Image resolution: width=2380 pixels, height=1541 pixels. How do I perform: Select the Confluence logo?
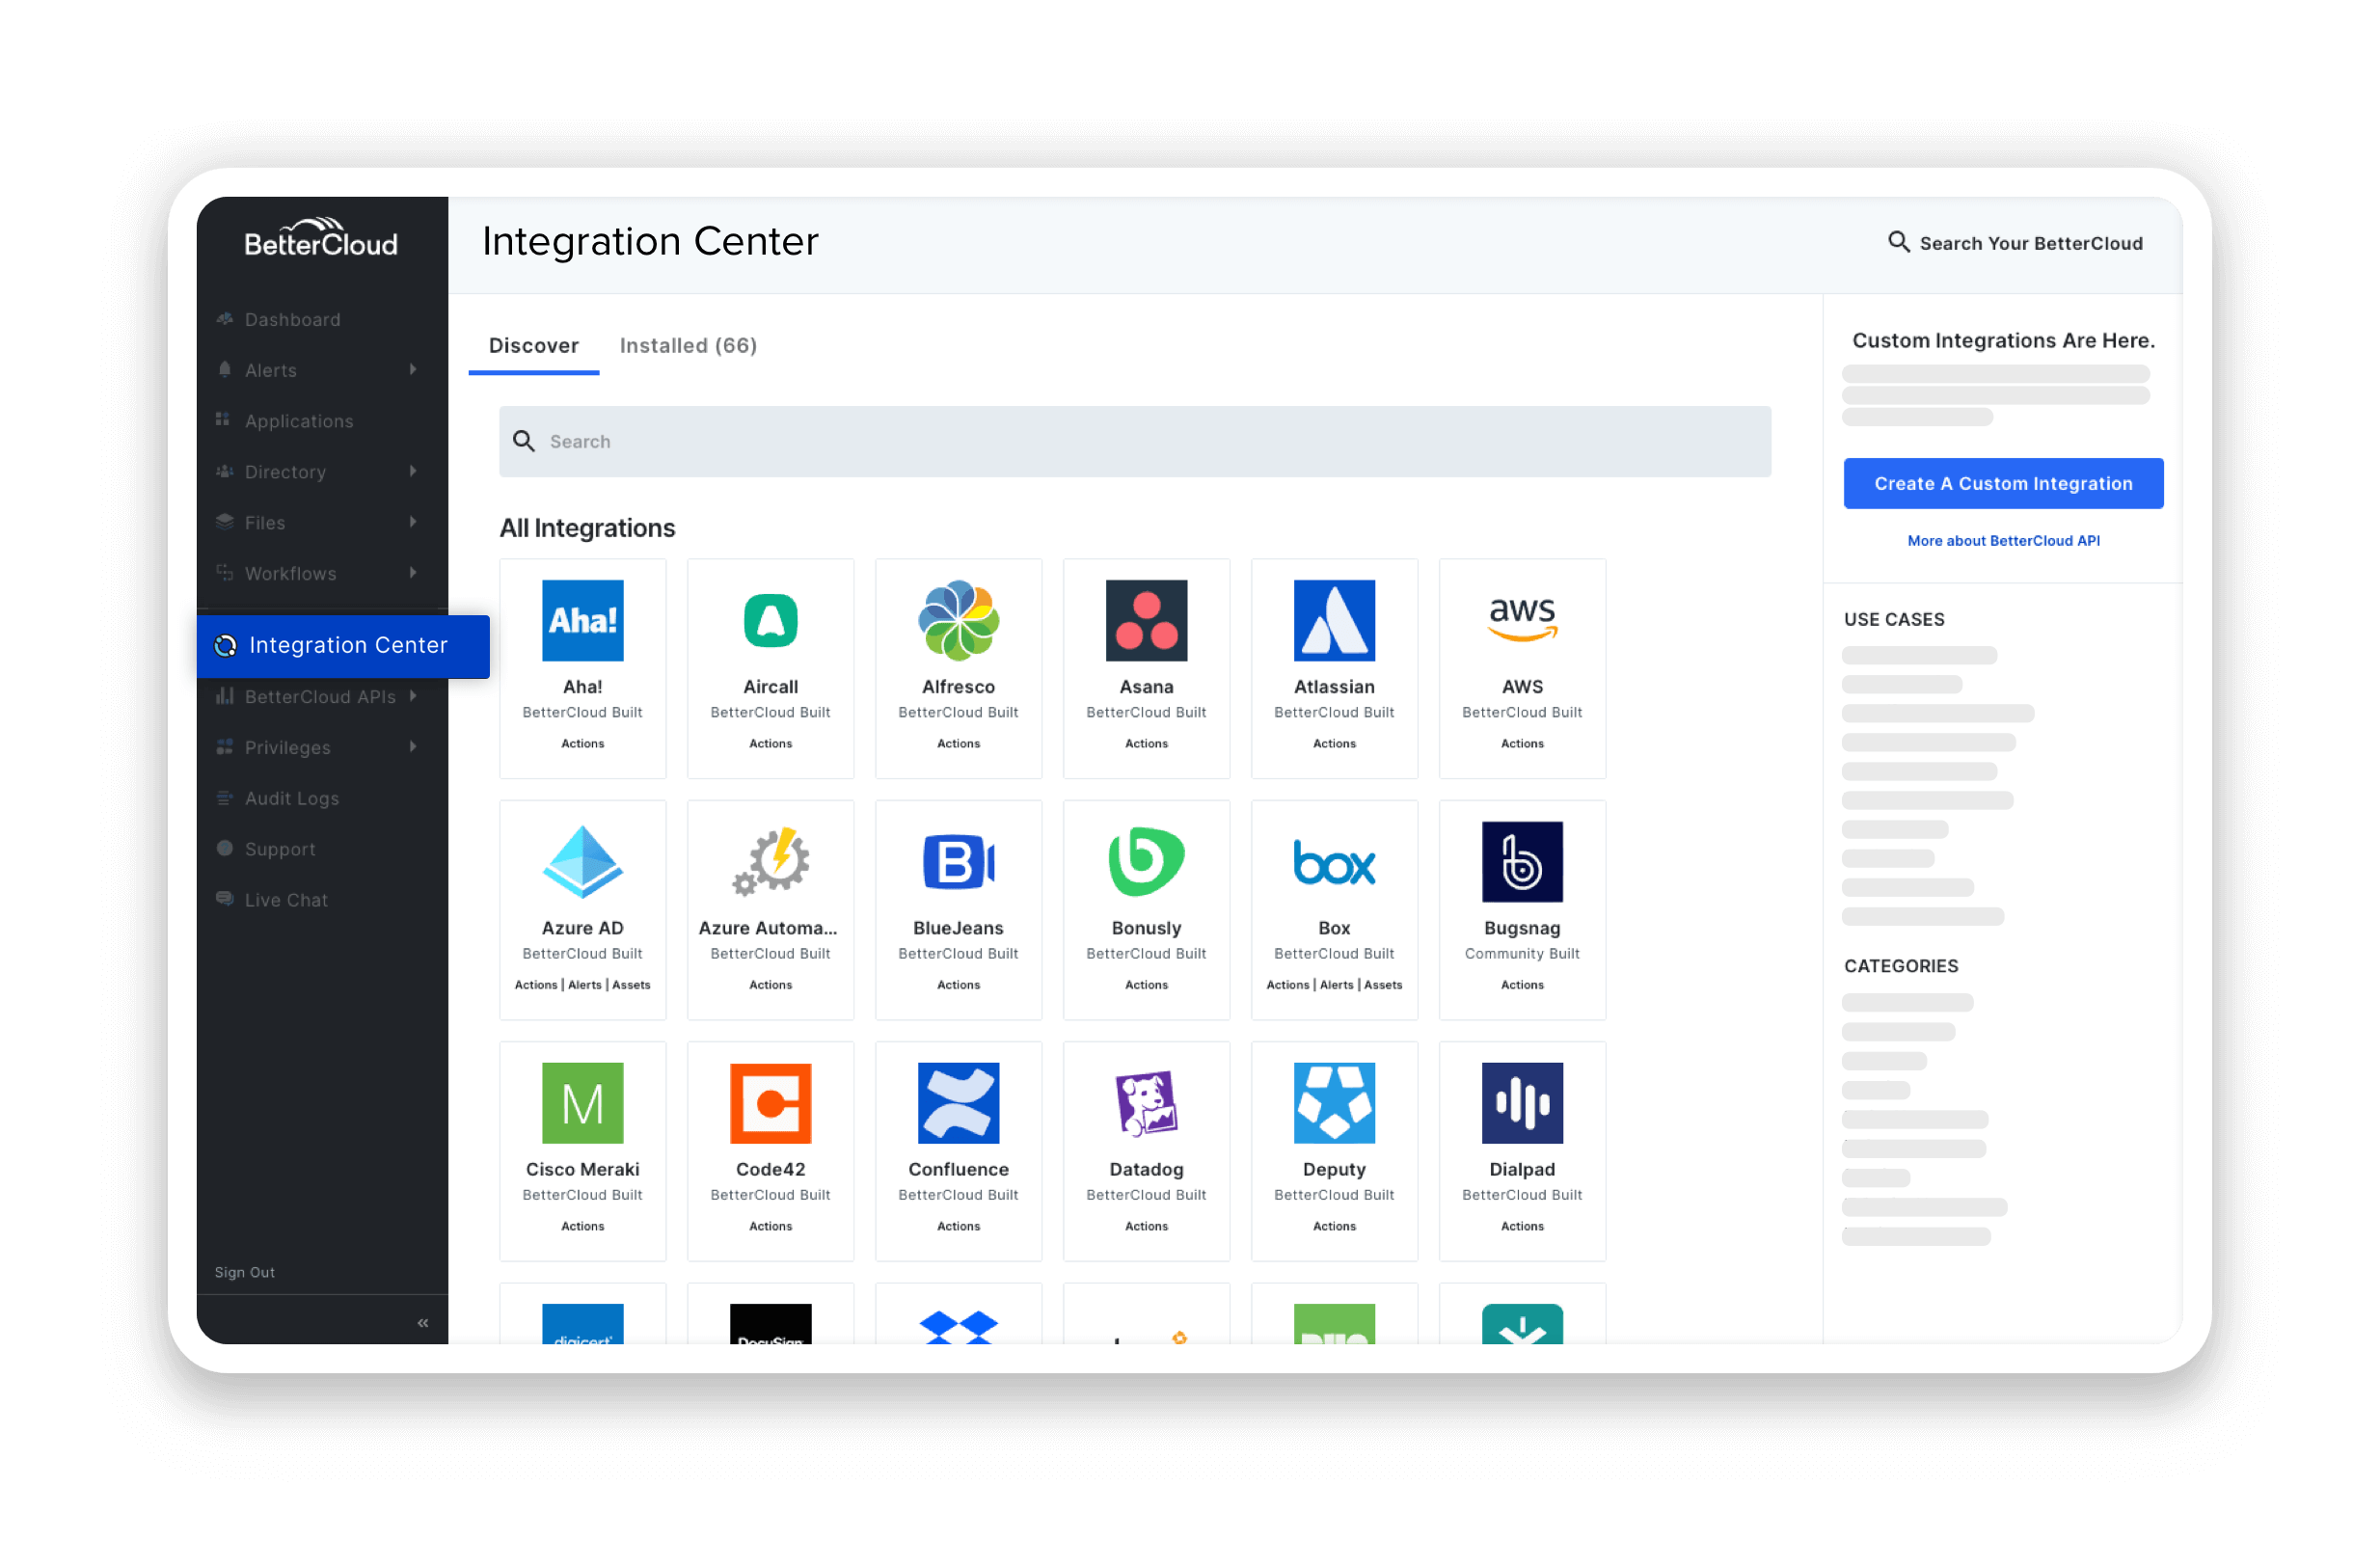click(x=958, y=1102)
